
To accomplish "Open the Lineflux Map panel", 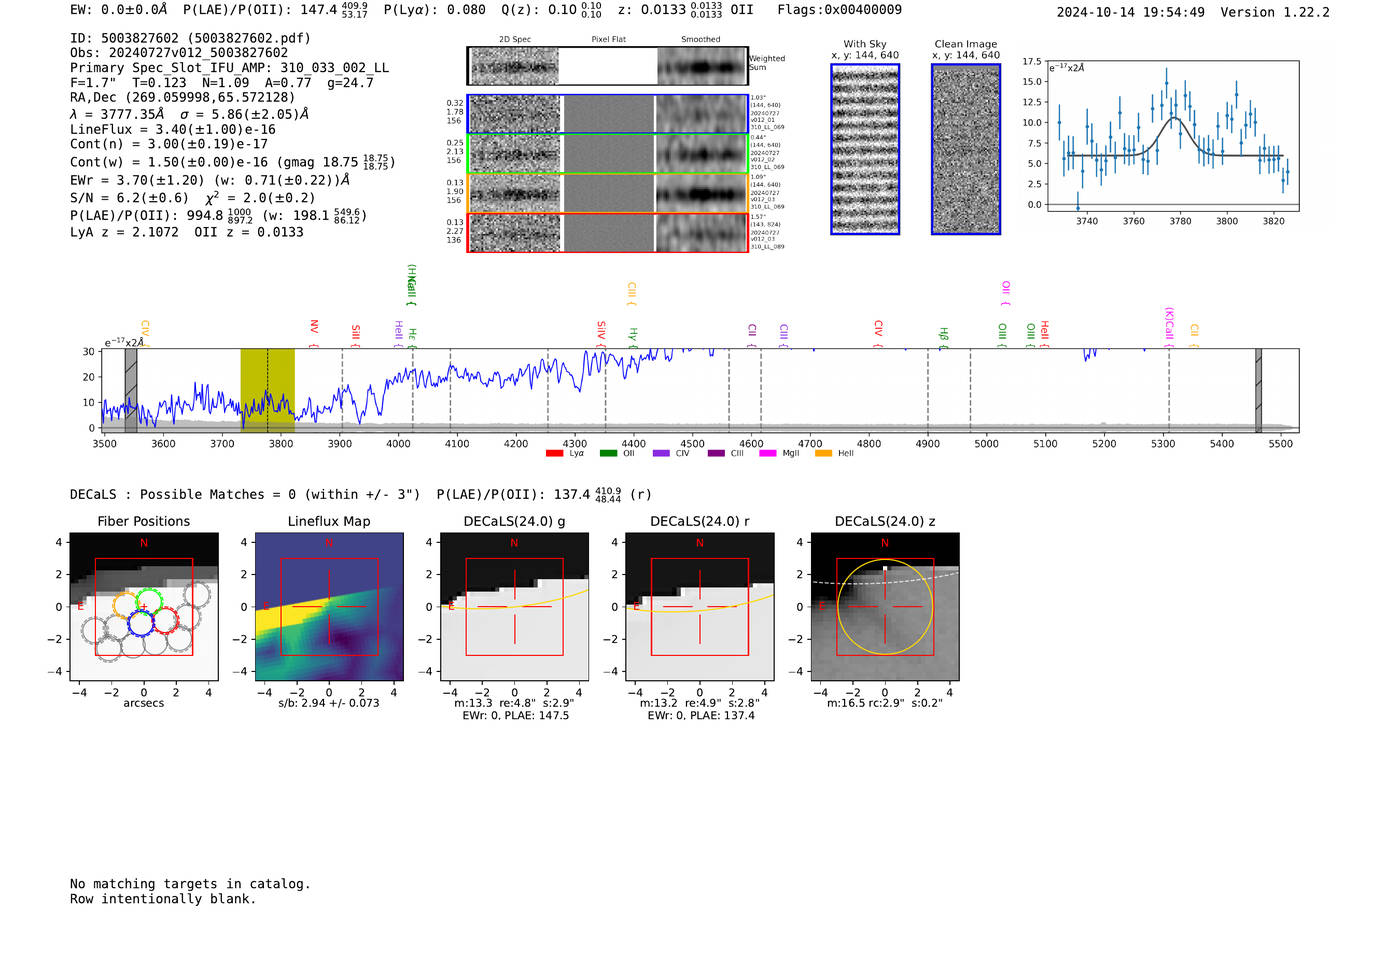I will click(x=329, y=607).
